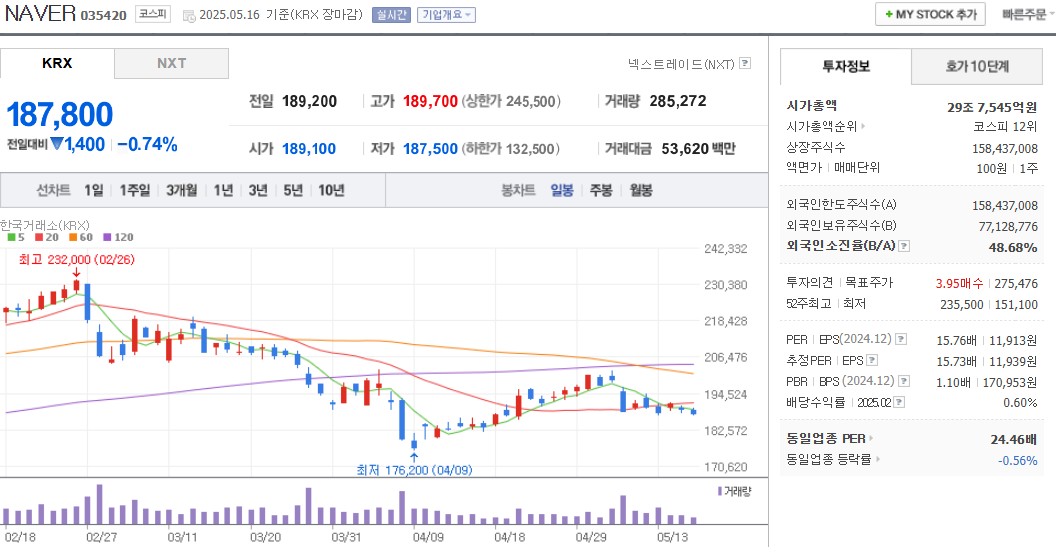Click the 시가총액 value 29조 7,545억원

992,107
